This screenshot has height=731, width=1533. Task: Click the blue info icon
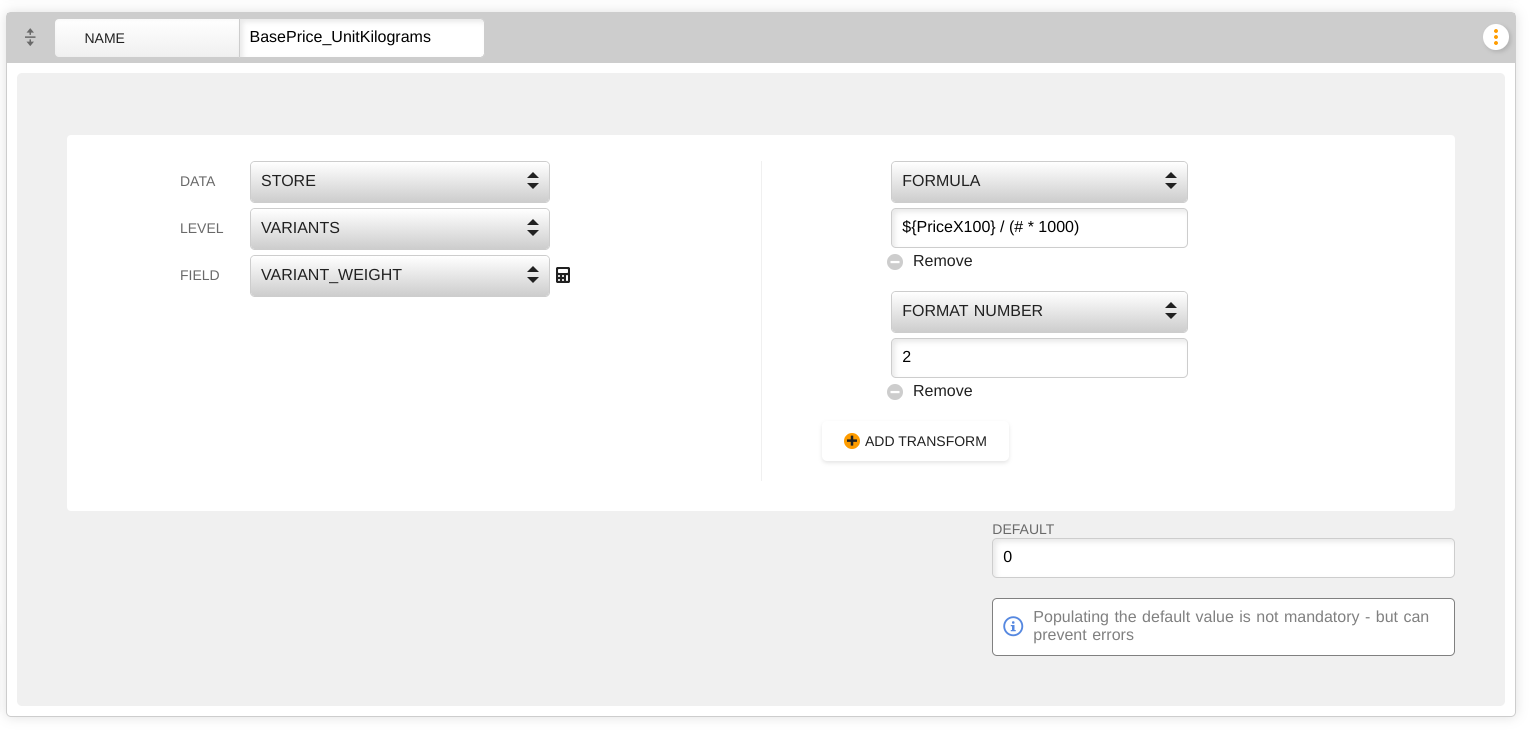1013,626
